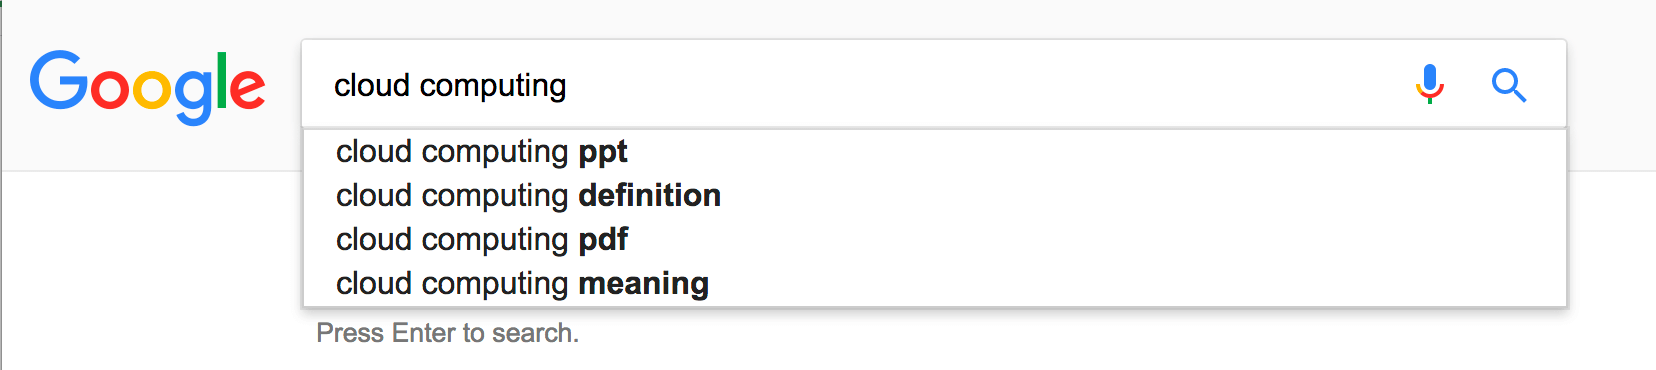This screenshot has height=370, width=1656.
Task: Click the bold word meaning in suggestions
Action: pyautogui.click(x=644, y=285)
